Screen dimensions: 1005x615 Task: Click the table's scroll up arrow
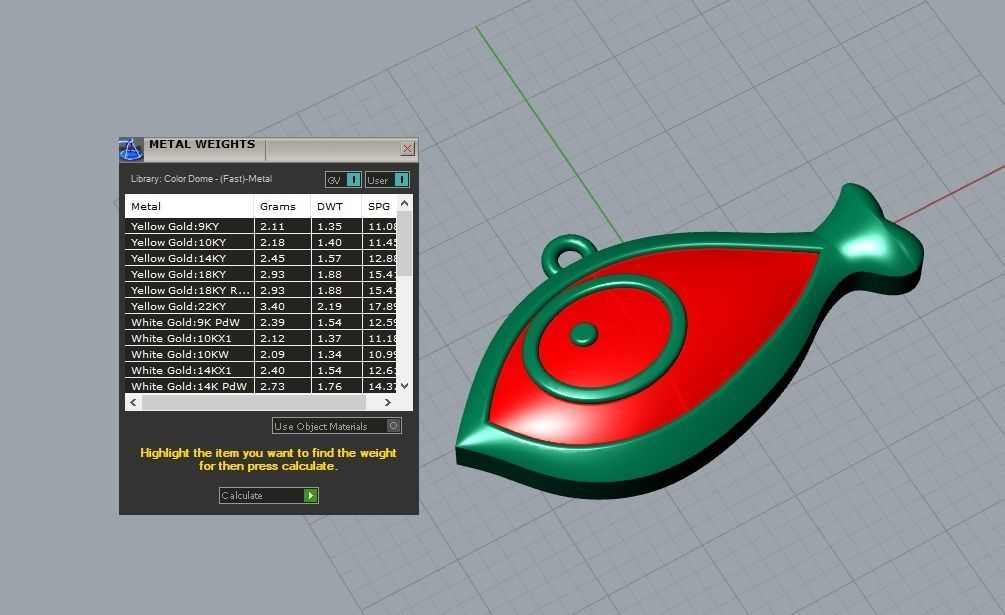point(404,203)
